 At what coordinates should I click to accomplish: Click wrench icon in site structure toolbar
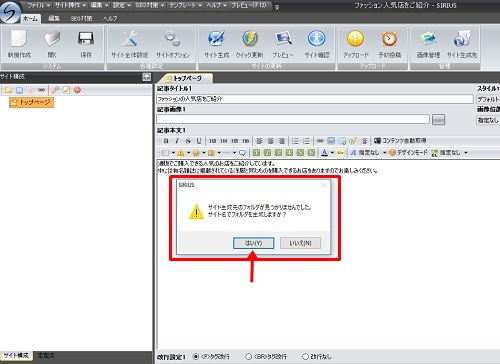55,90
